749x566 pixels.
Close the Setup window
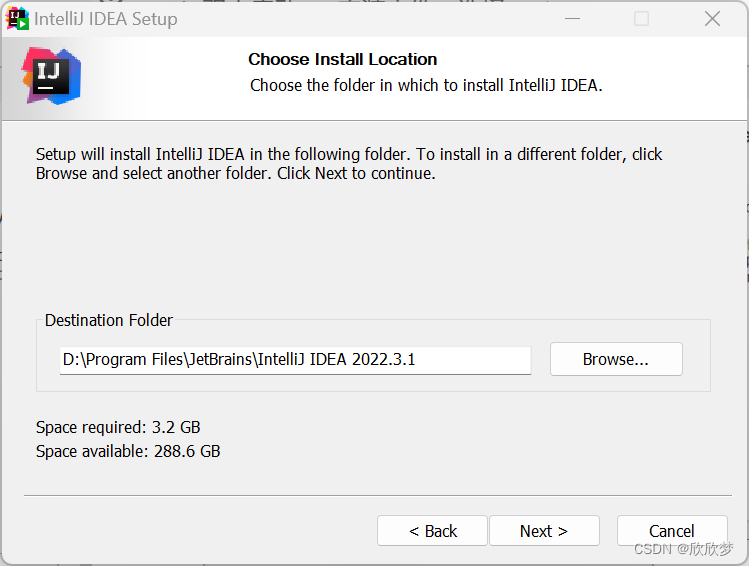click(712, 19)
